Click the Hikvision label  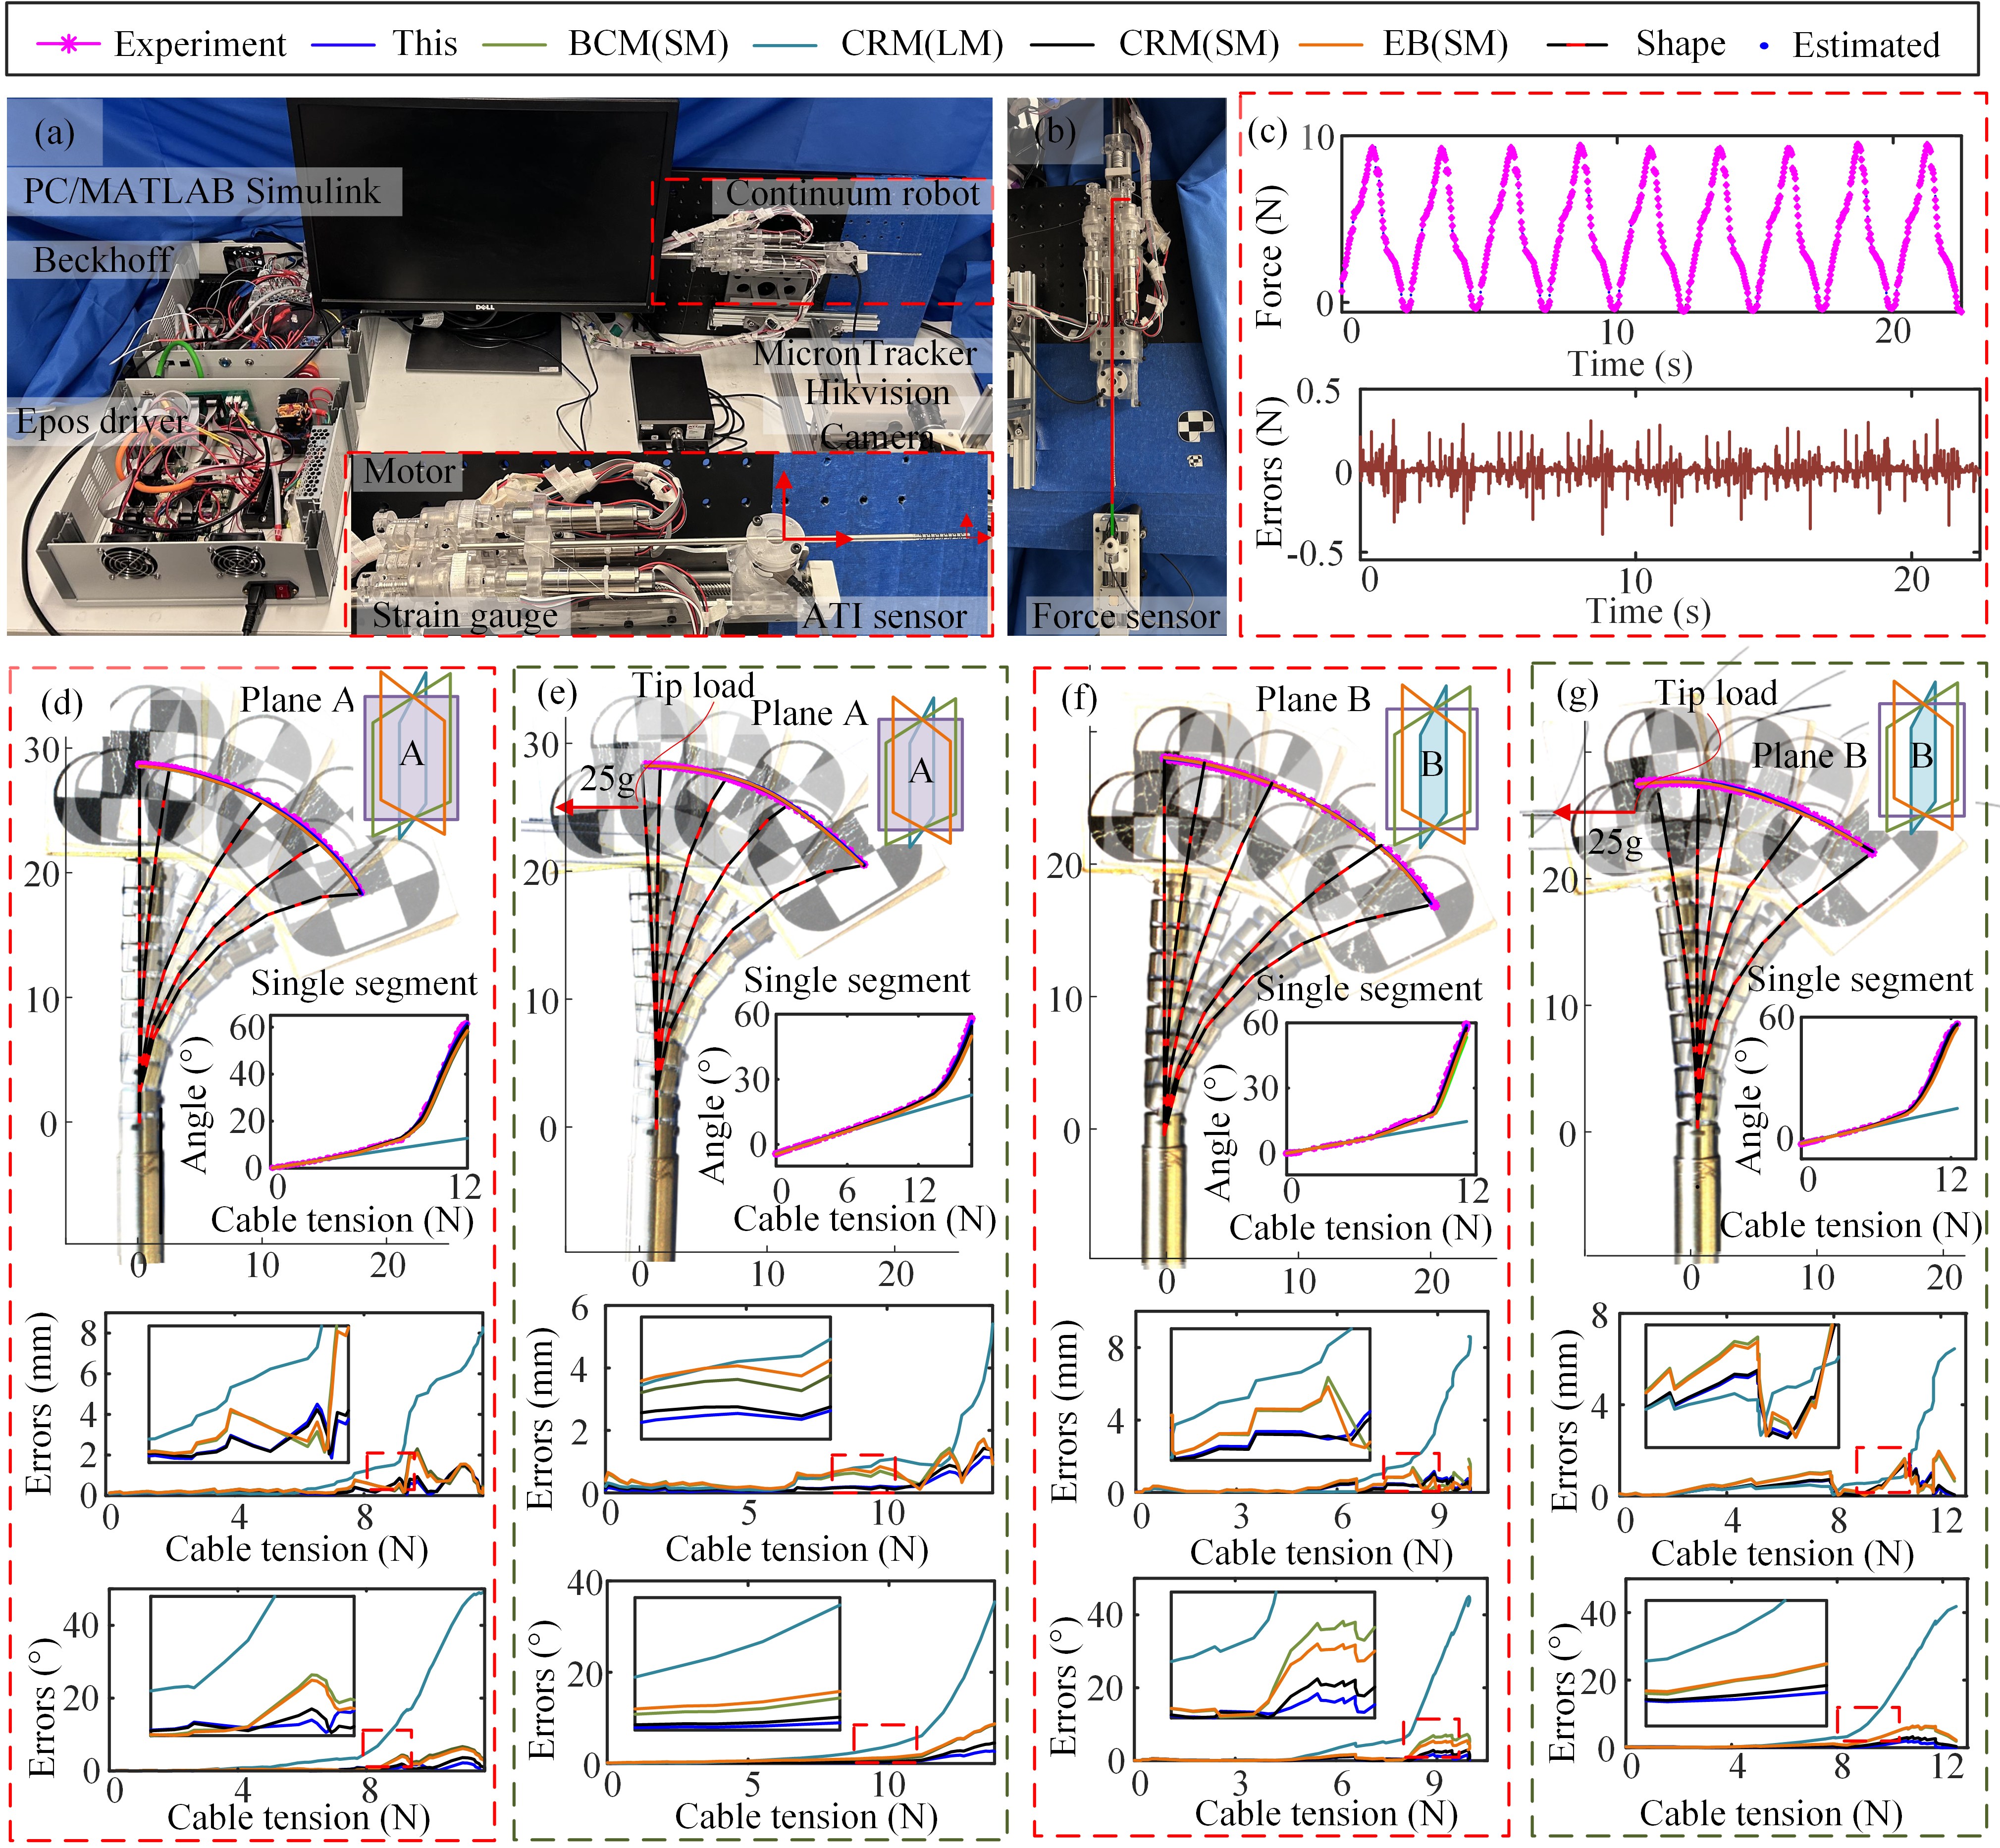point(877,393)
